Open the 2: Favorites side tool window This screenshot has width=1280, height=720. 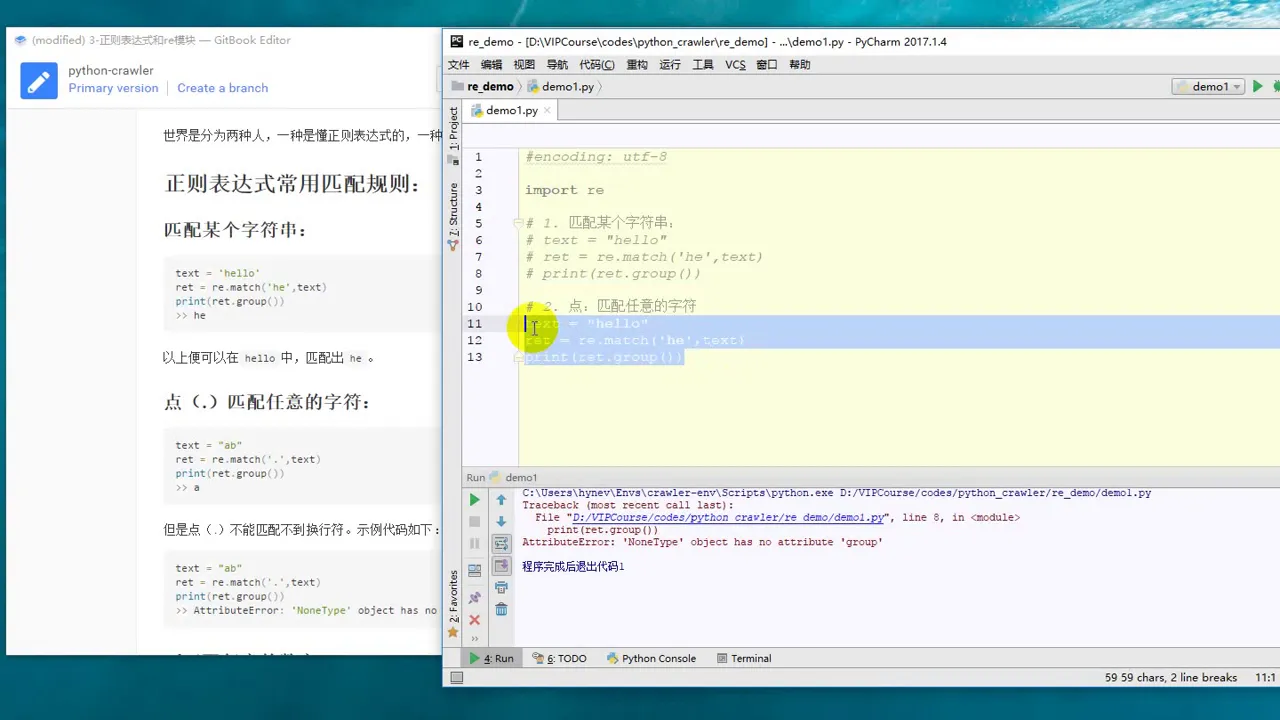click(x=453, y=605)
